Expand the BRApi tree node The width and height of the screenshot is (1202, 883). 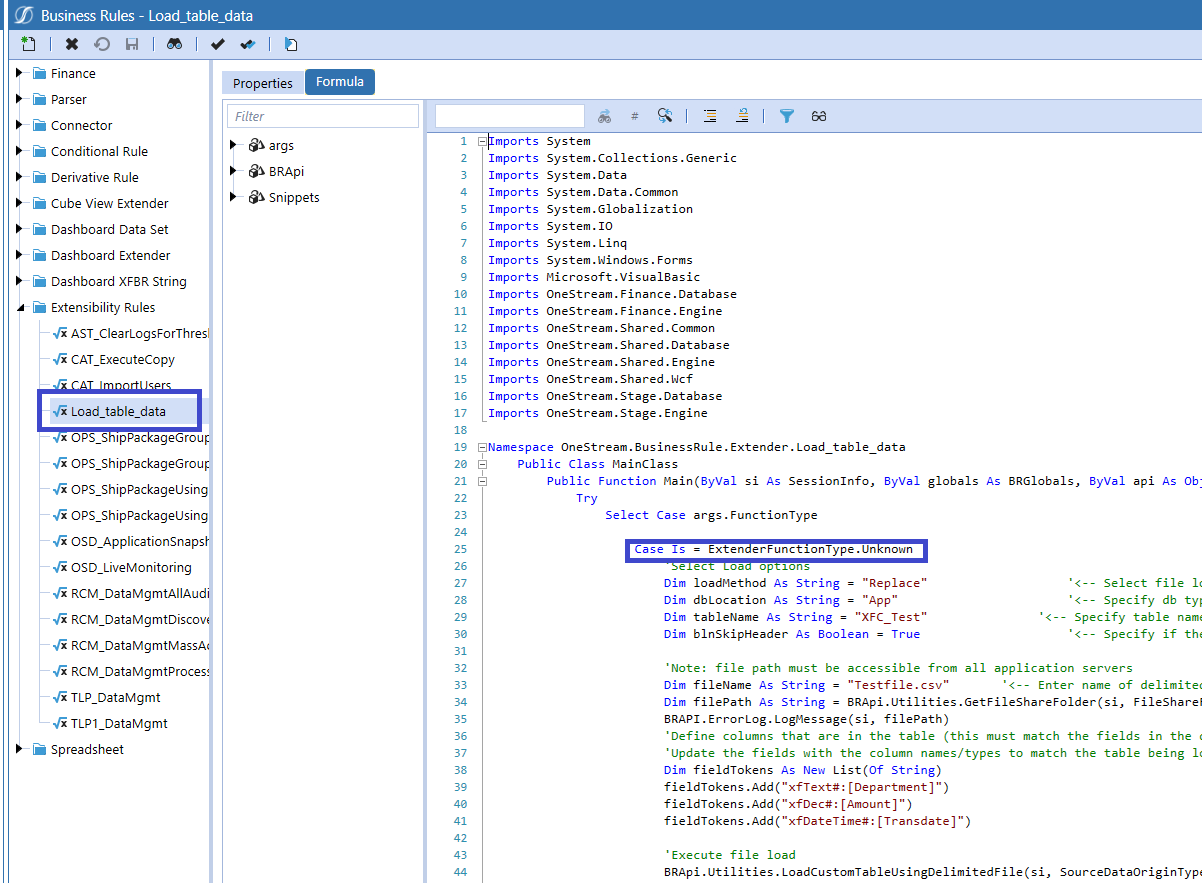click(234, 171)
